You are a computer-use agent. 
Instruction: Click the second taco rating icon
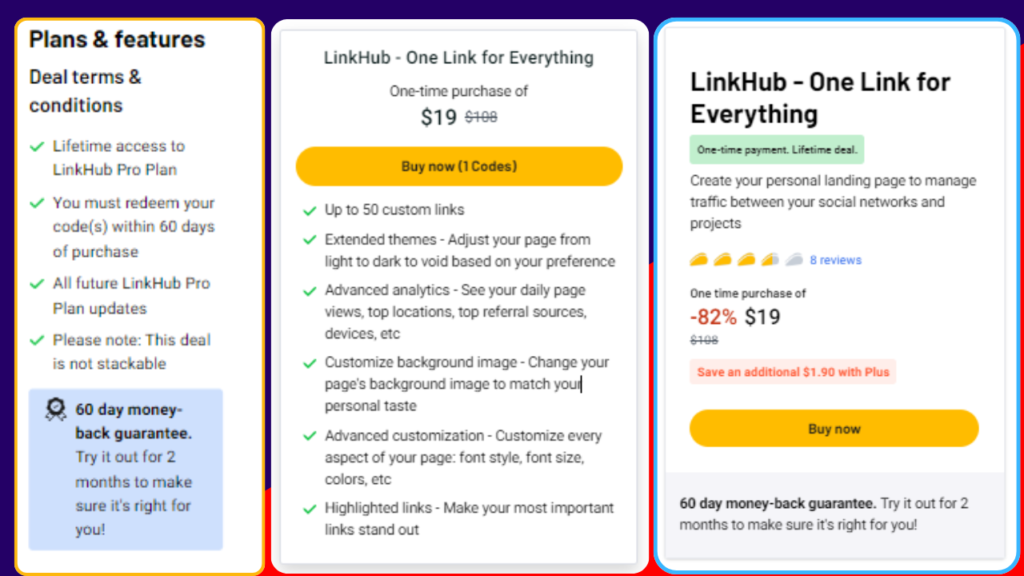(722, 260)
